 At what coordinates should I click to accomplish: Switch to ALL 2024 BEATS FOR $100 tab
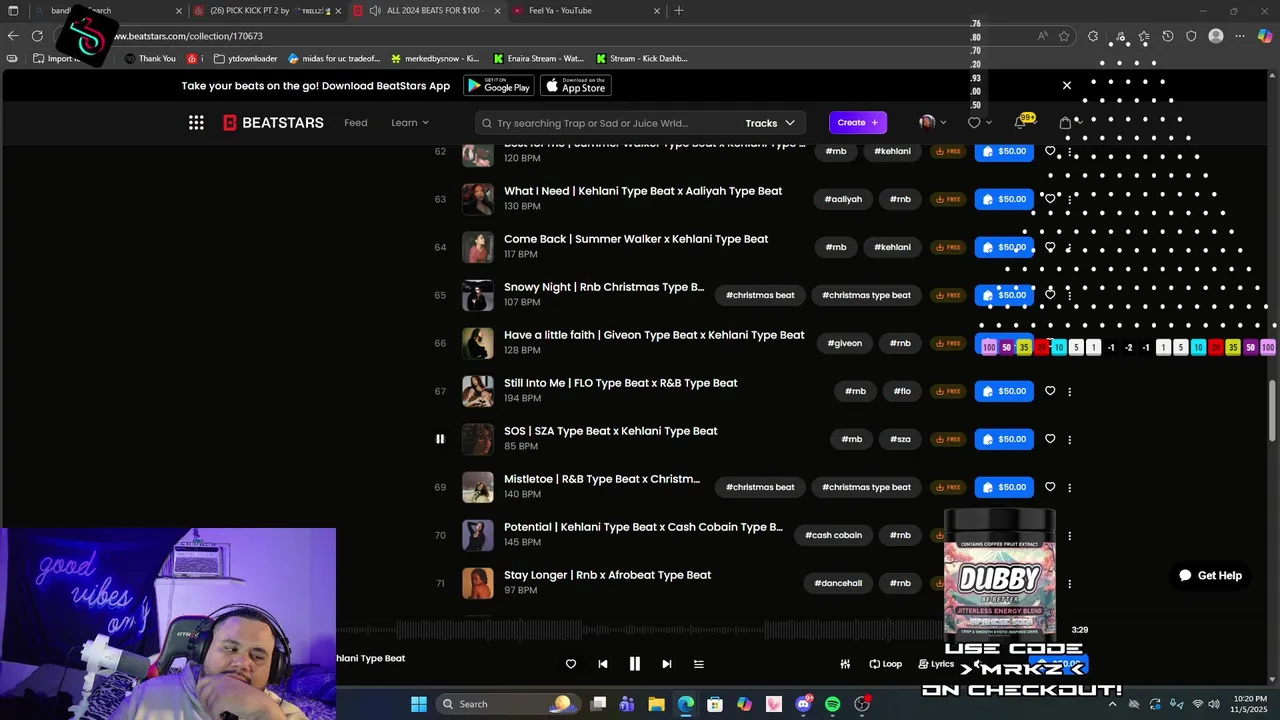[x=425, y=10]
